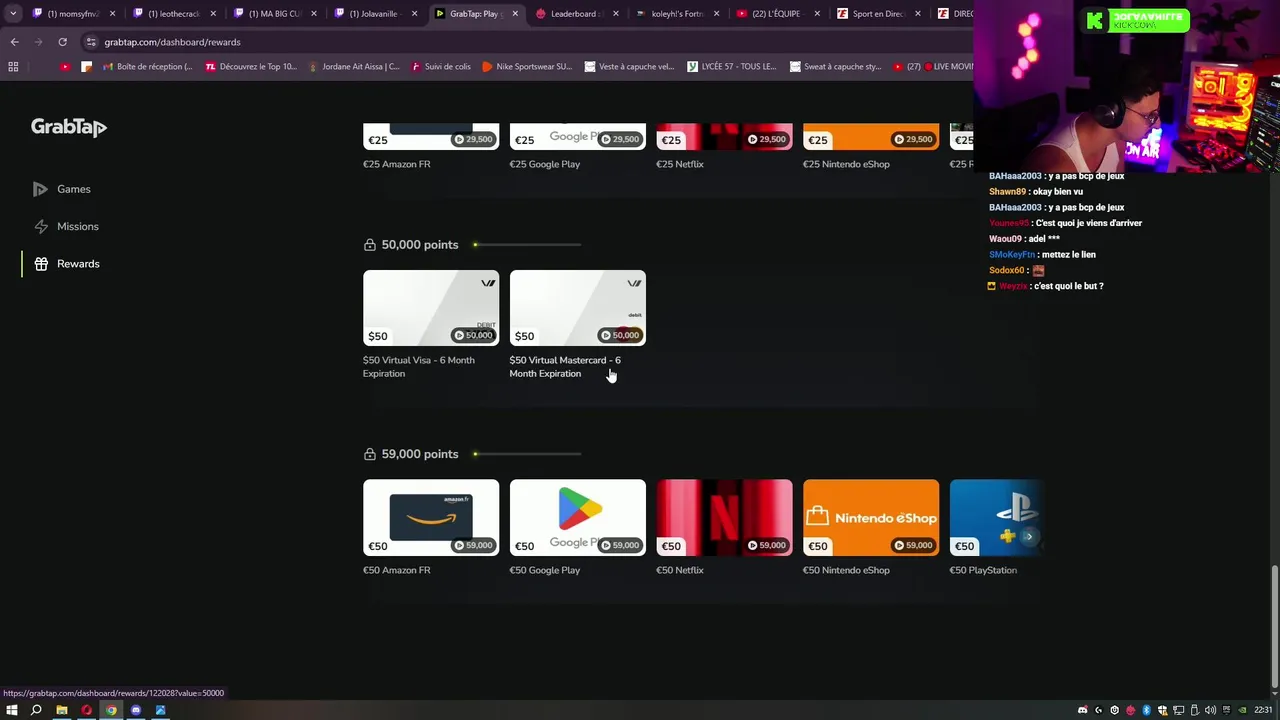Reload the GrabTap page
1280x720 pixels.
tap(62, 42)
